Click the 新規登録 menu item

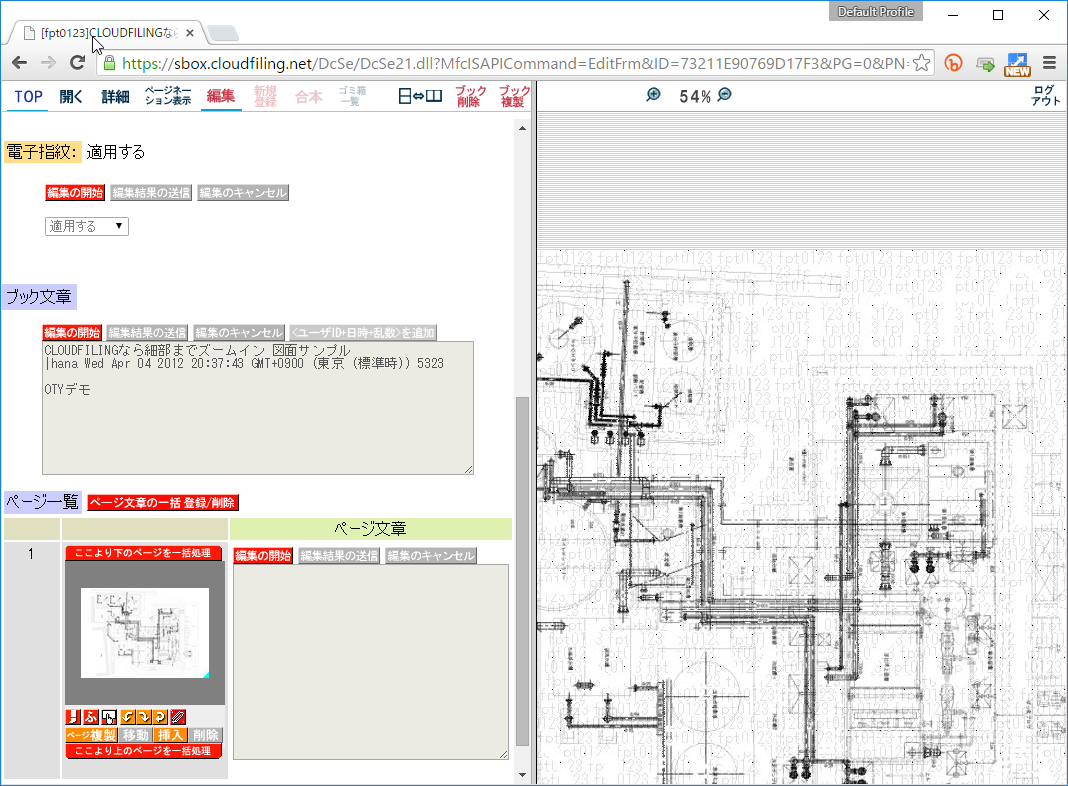[265, 96]
